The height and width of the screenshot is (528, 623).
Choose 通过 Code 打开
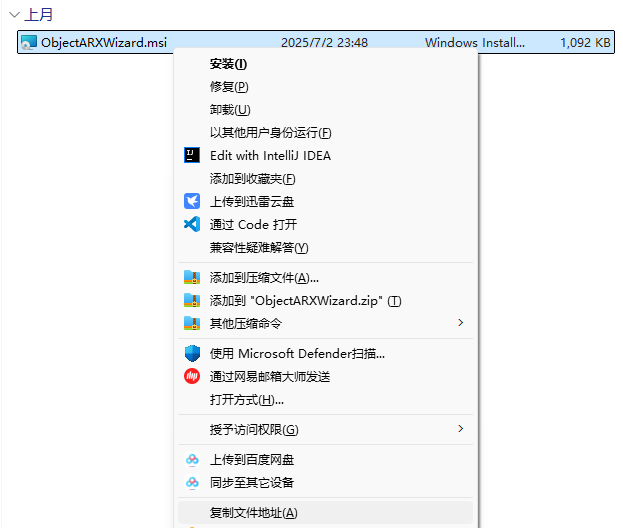(x=253, y=225)
